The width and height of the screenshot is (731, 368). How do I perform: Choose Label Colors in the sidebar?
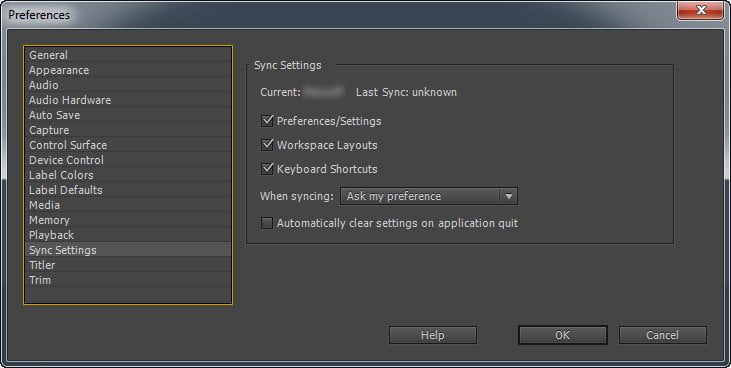pyautogui.click(x=127, y=175)
